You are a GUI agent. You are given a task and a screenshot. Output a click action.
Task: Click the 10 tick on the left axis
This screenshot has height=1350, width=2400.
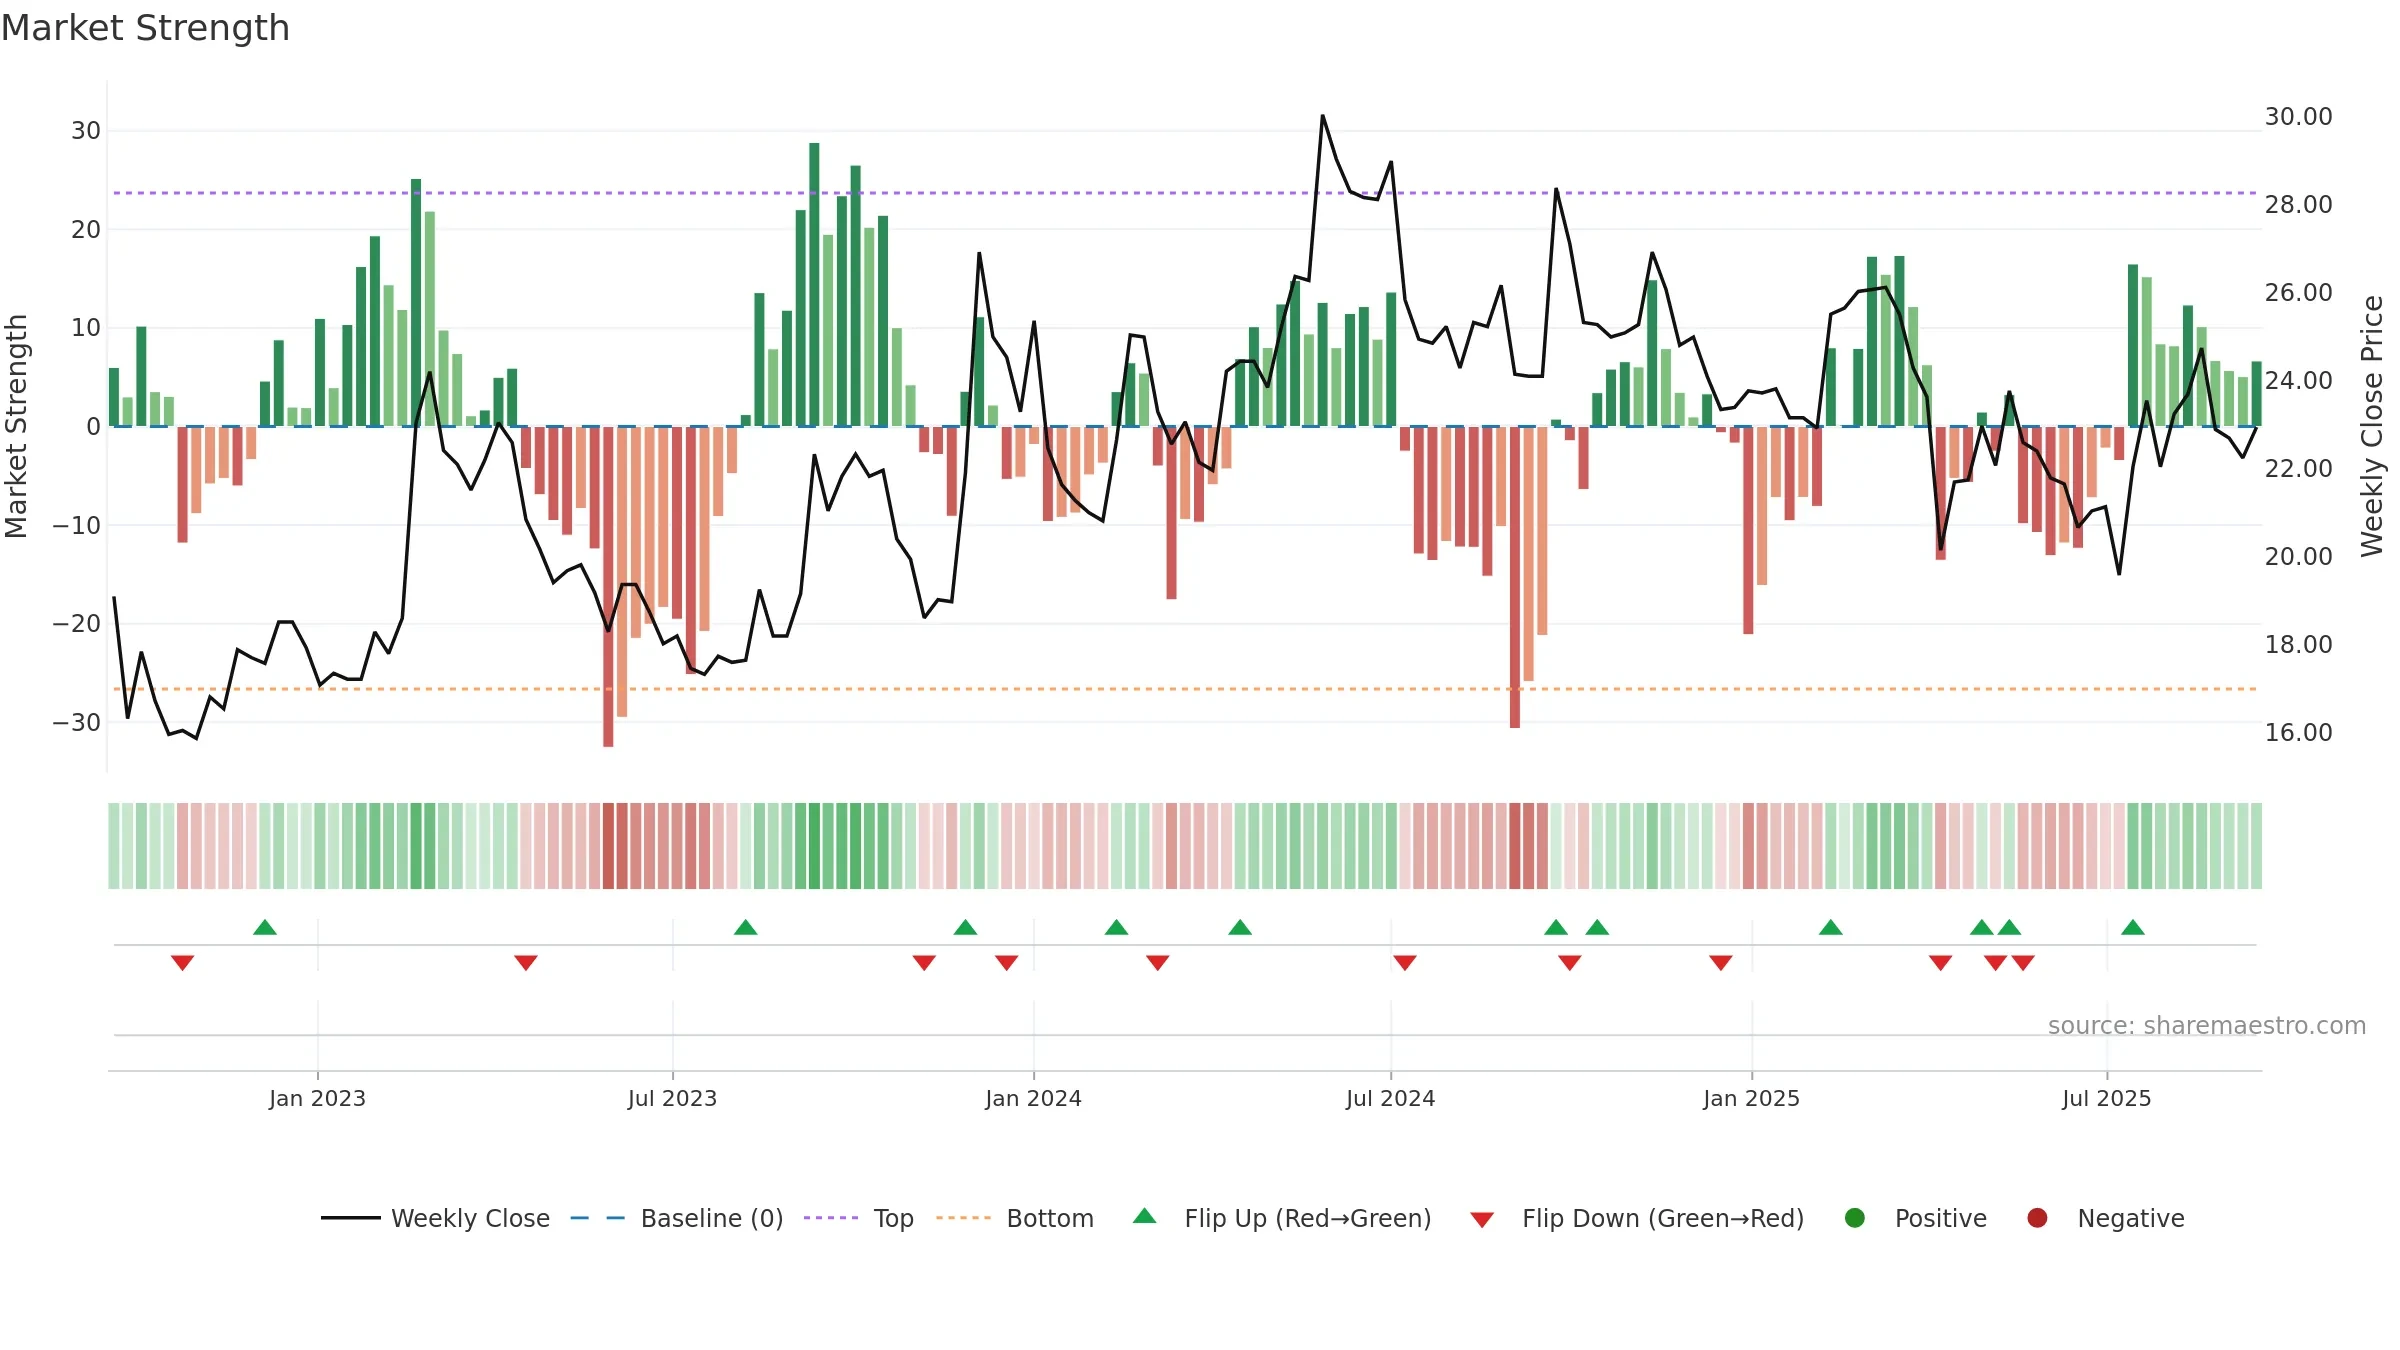[x=86, y=328]
